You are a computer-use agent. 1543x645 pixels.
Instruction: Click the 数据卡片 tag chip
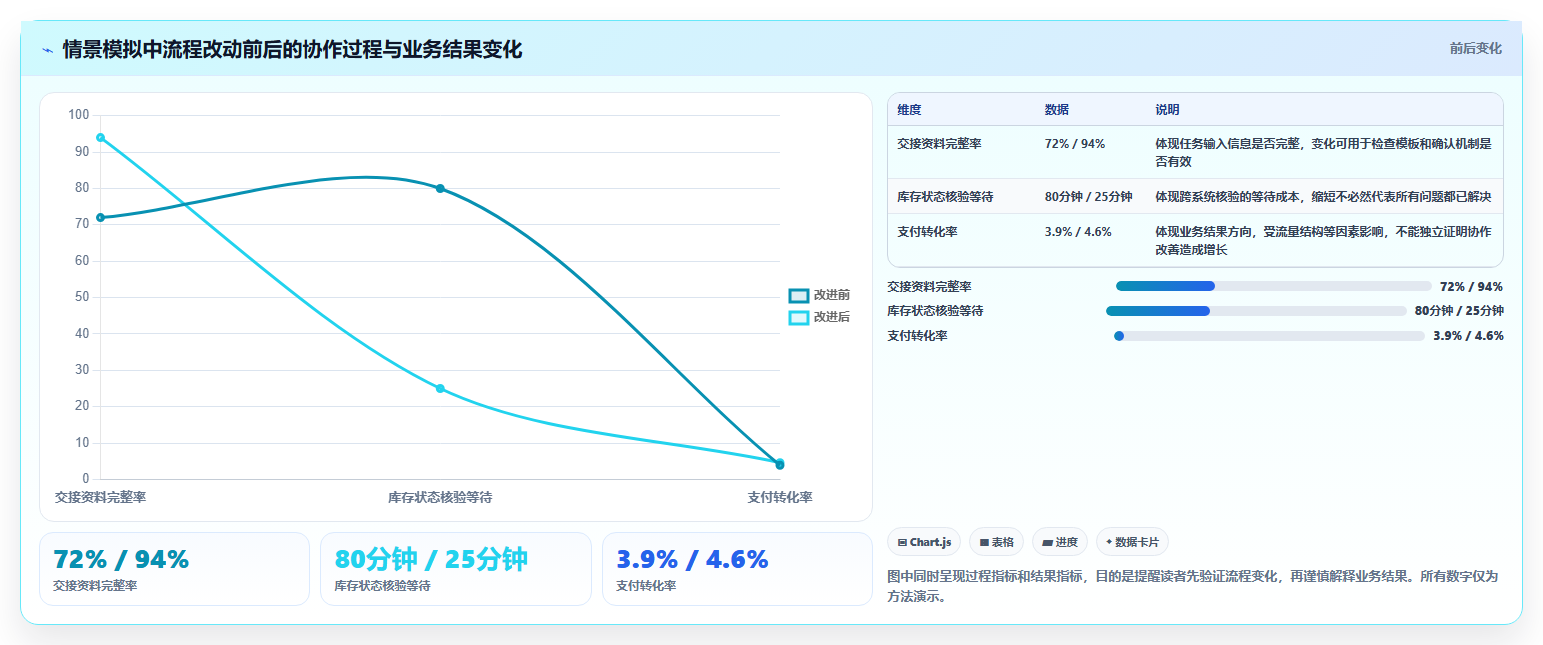click(x=1132, y=542)
